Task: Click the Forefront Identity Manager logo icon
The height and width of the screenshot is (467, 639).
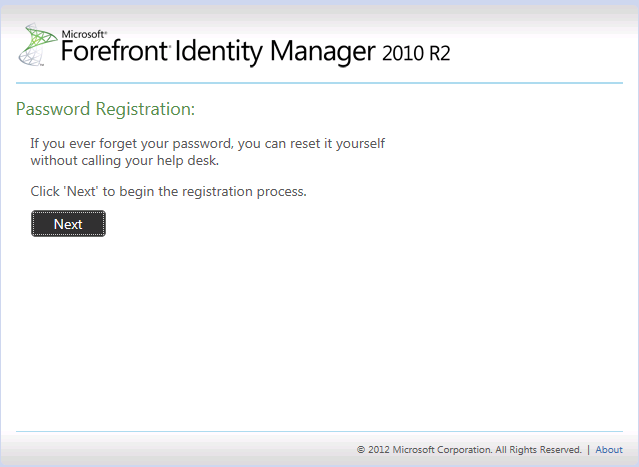Action: point(37,44)
